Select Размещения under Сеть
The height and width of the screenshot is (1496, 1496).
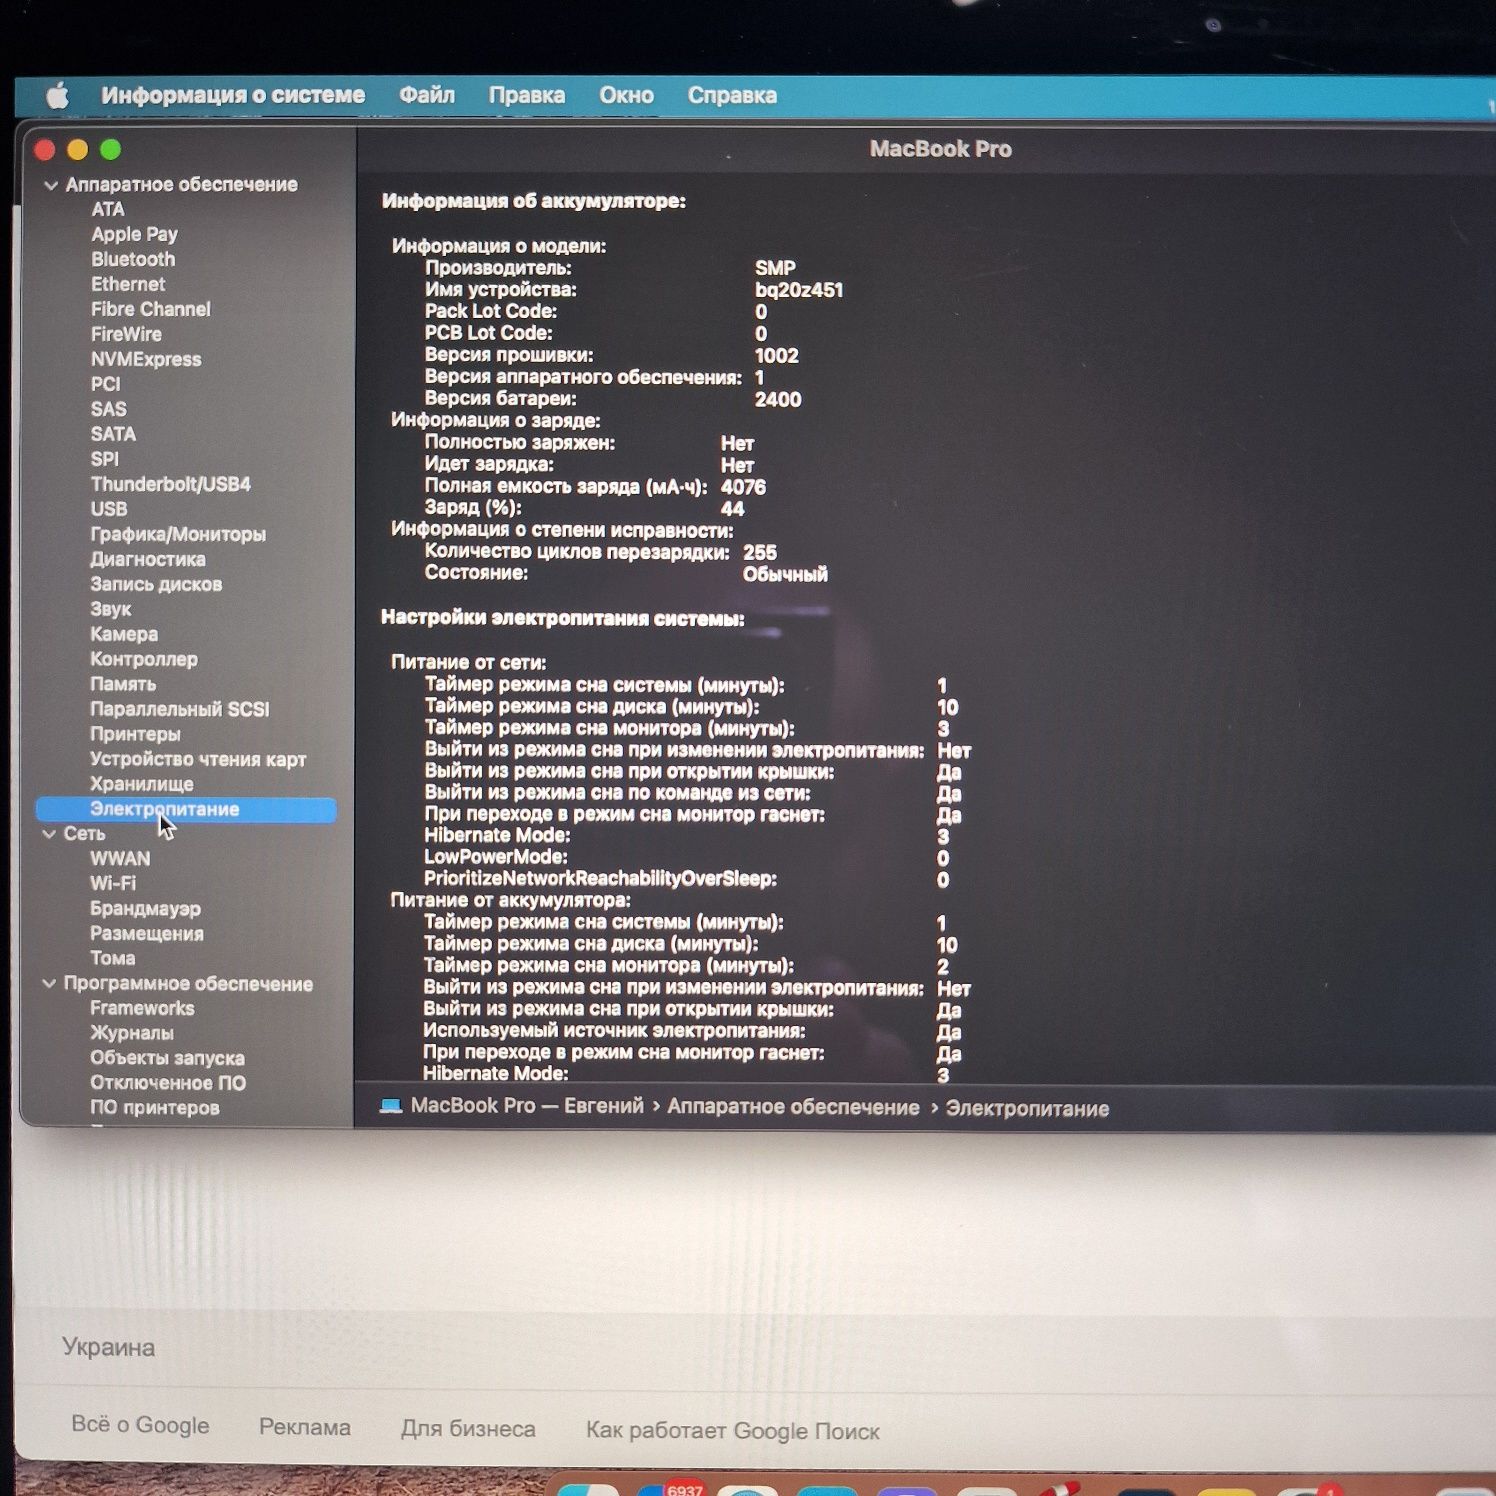(x=147, y=933)
